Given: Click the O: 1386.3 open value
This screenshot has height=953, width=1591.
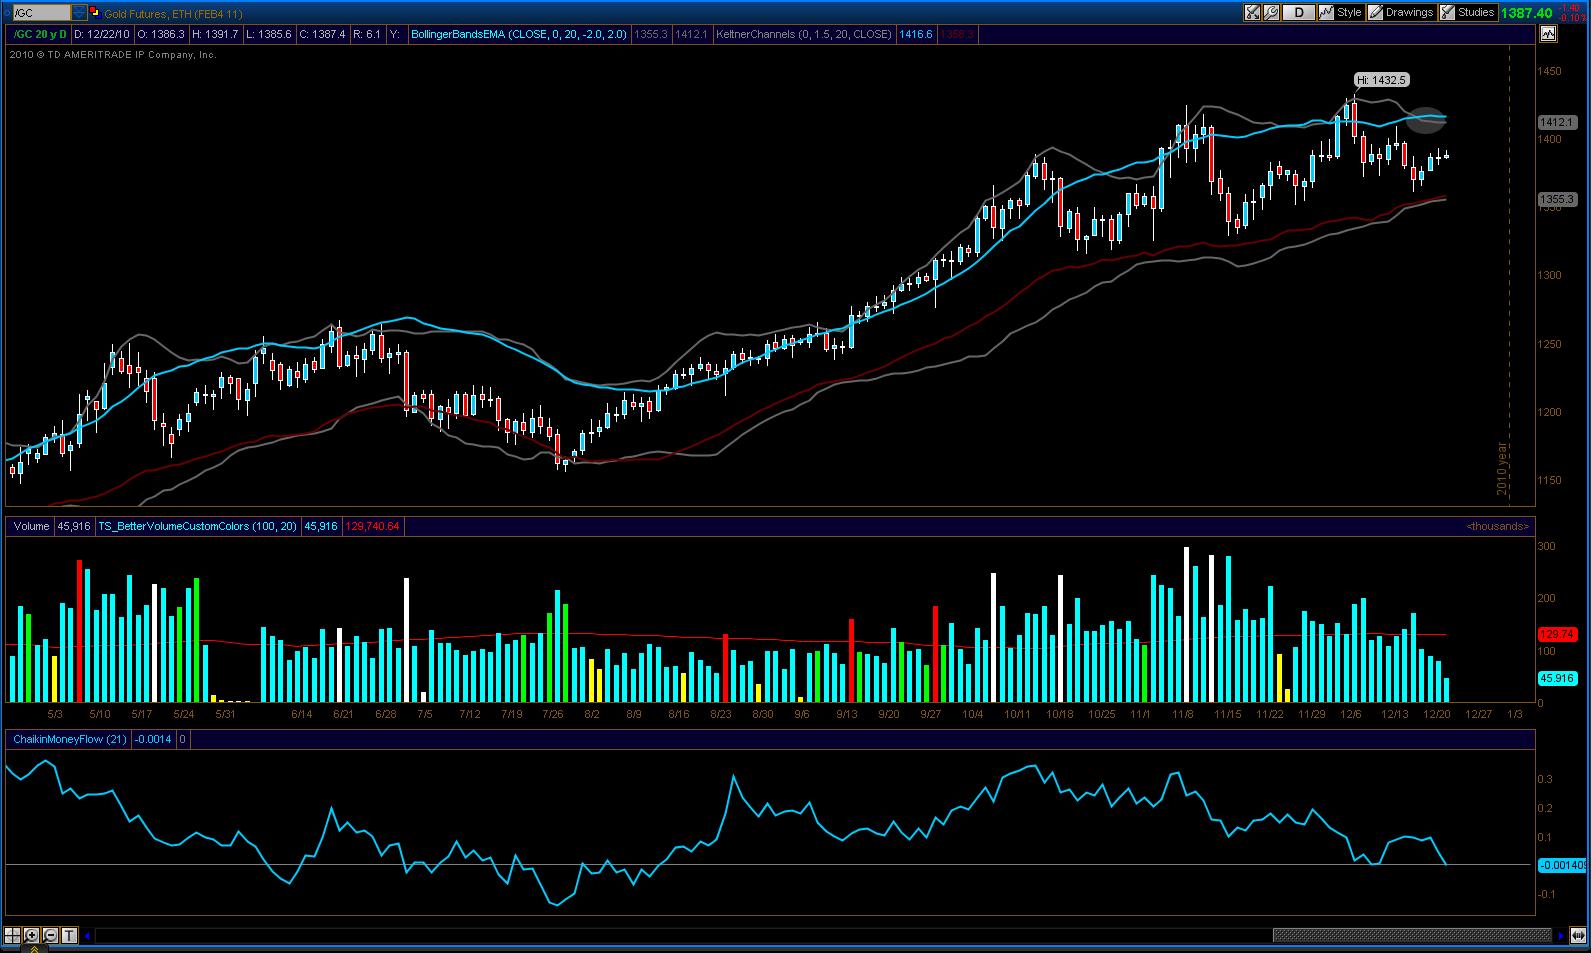Looking at the screenshot, I should tap(160, 34).
